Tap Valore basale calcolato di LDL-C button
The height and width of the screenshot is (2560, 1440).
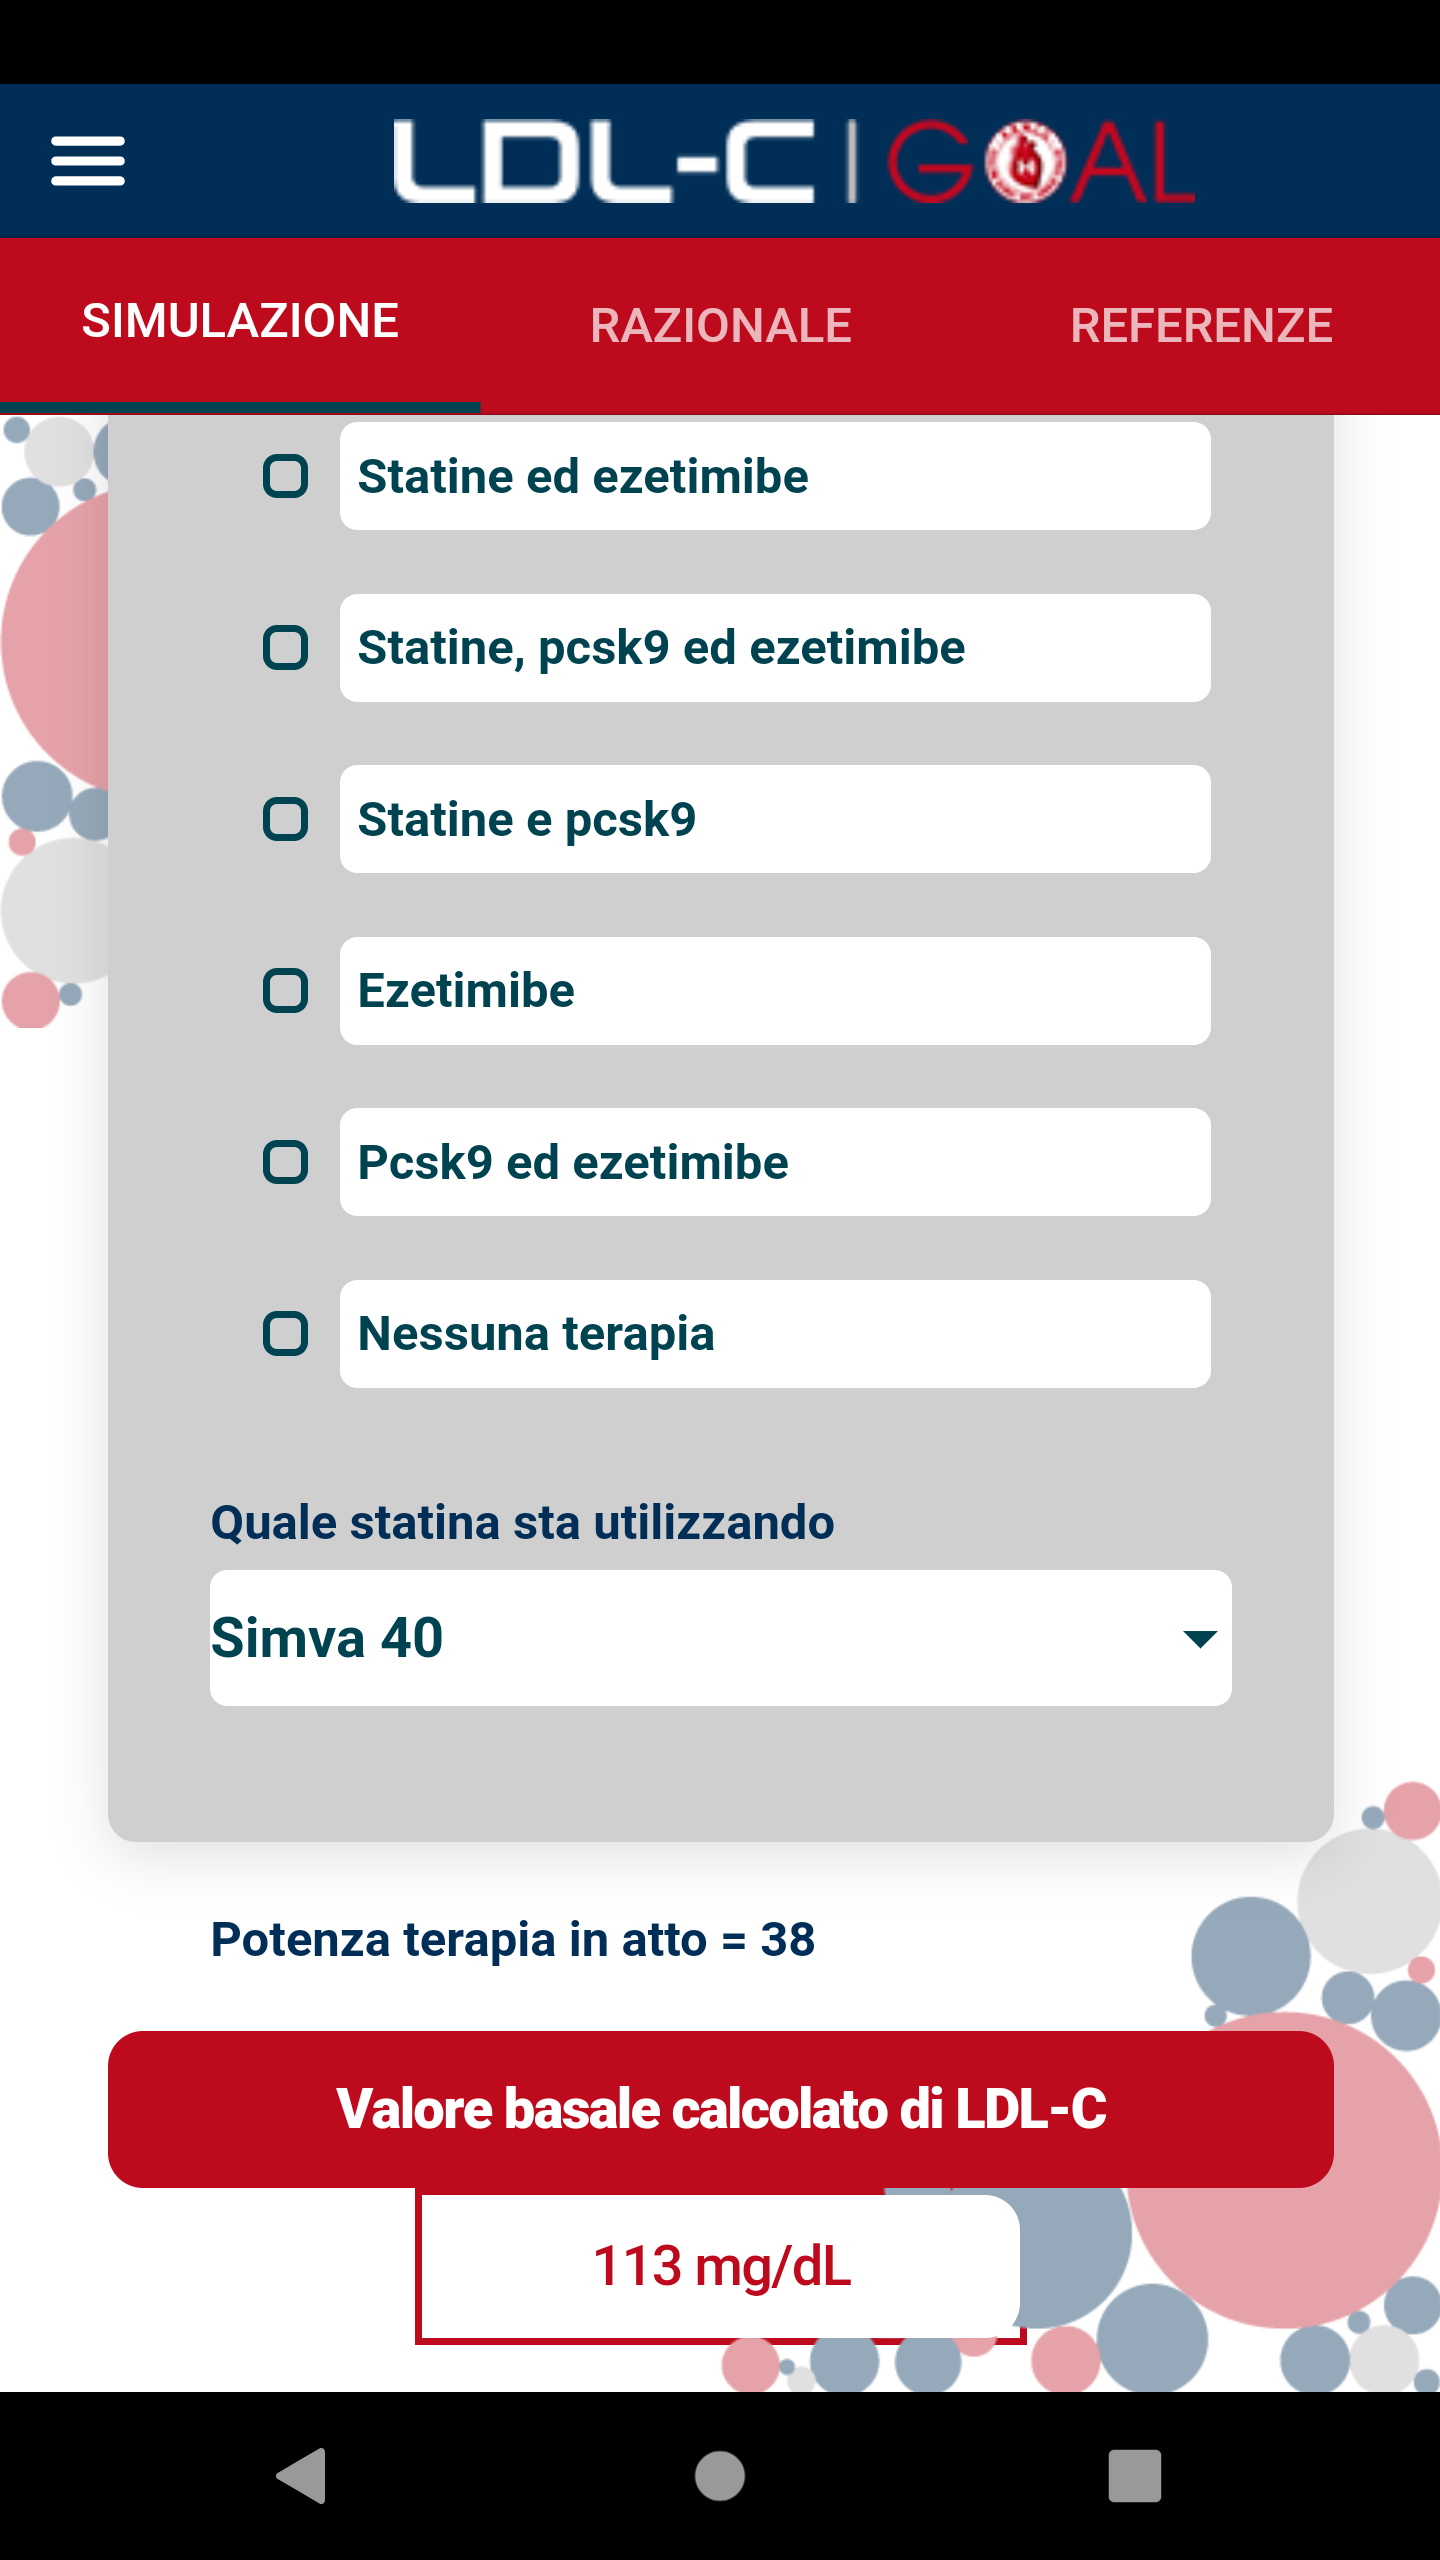(720, 2110)
